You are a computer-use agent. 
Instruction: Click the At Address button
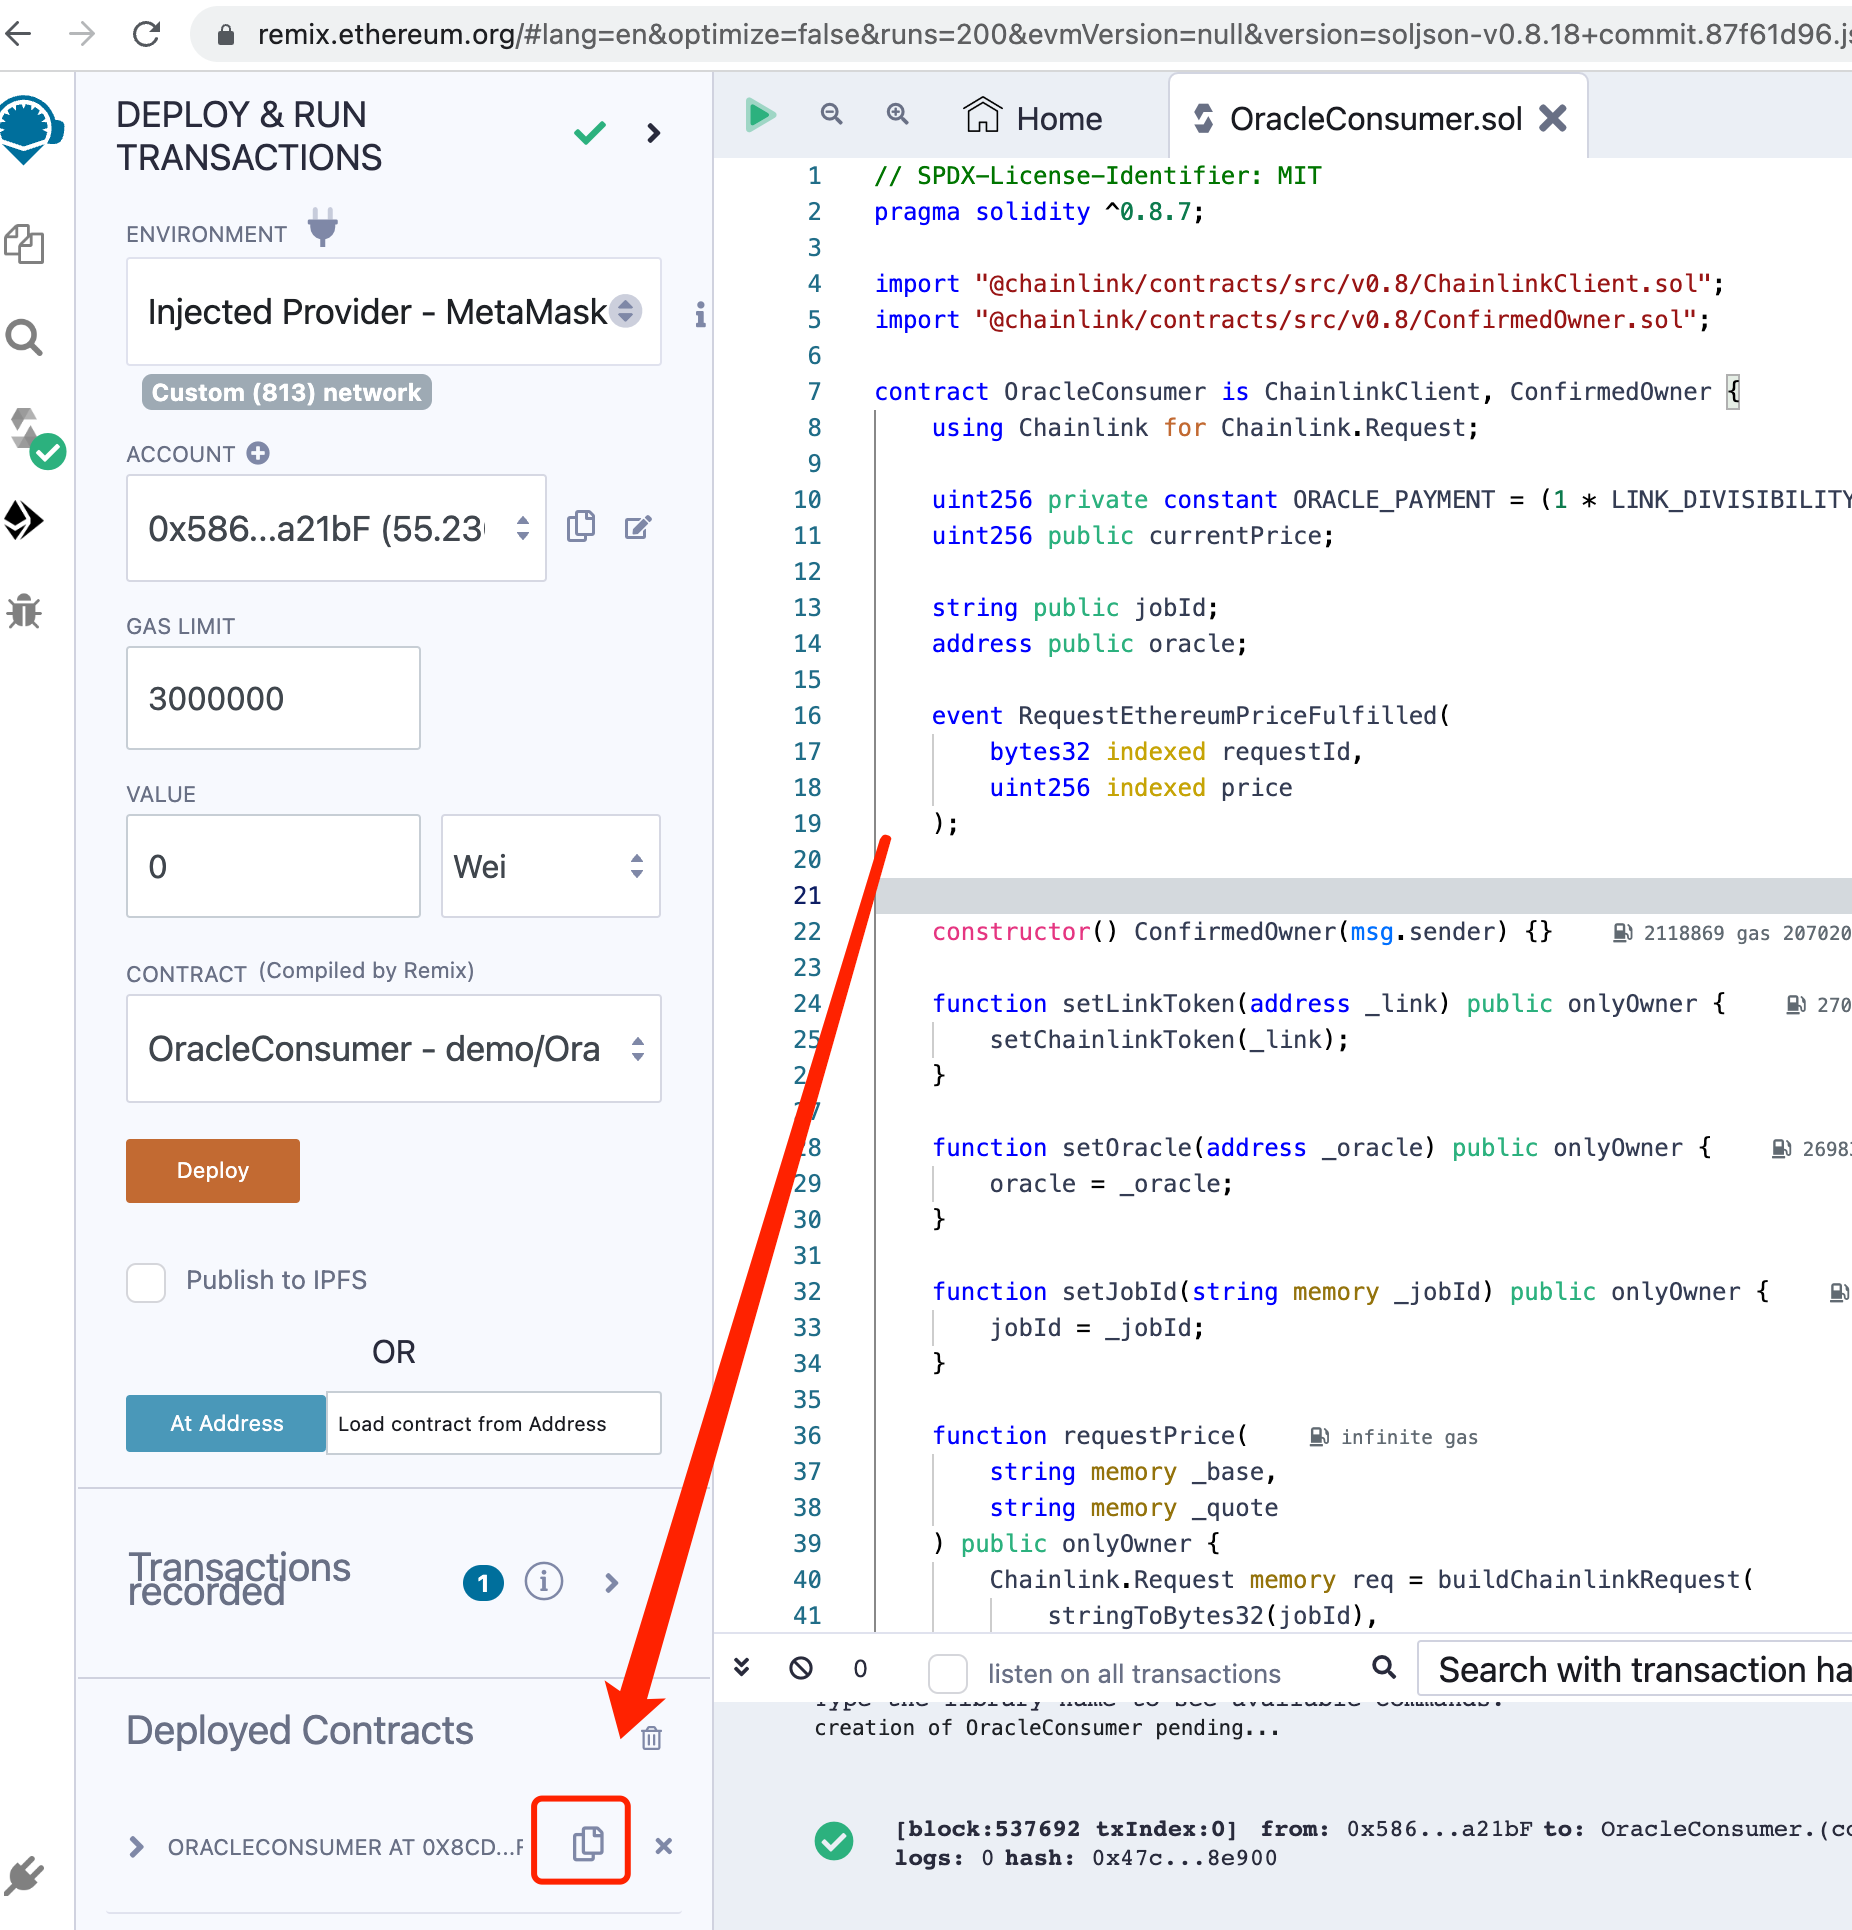click(x=226, y=1423)
